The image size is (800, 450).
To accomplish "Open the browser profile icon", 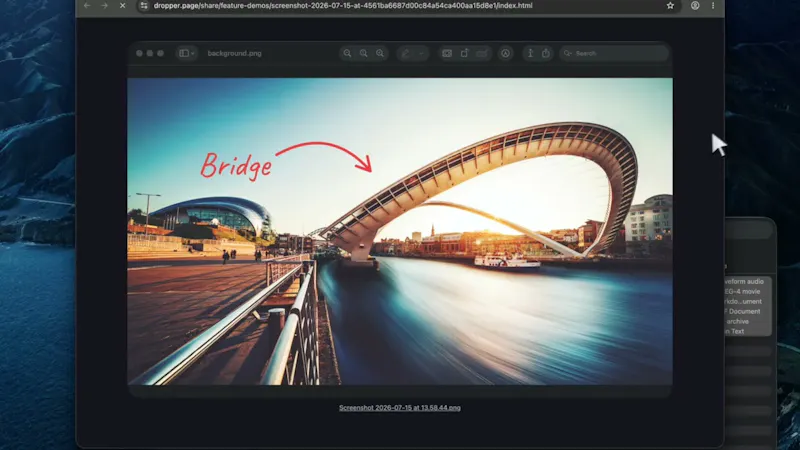I will (x=695, y=6).
